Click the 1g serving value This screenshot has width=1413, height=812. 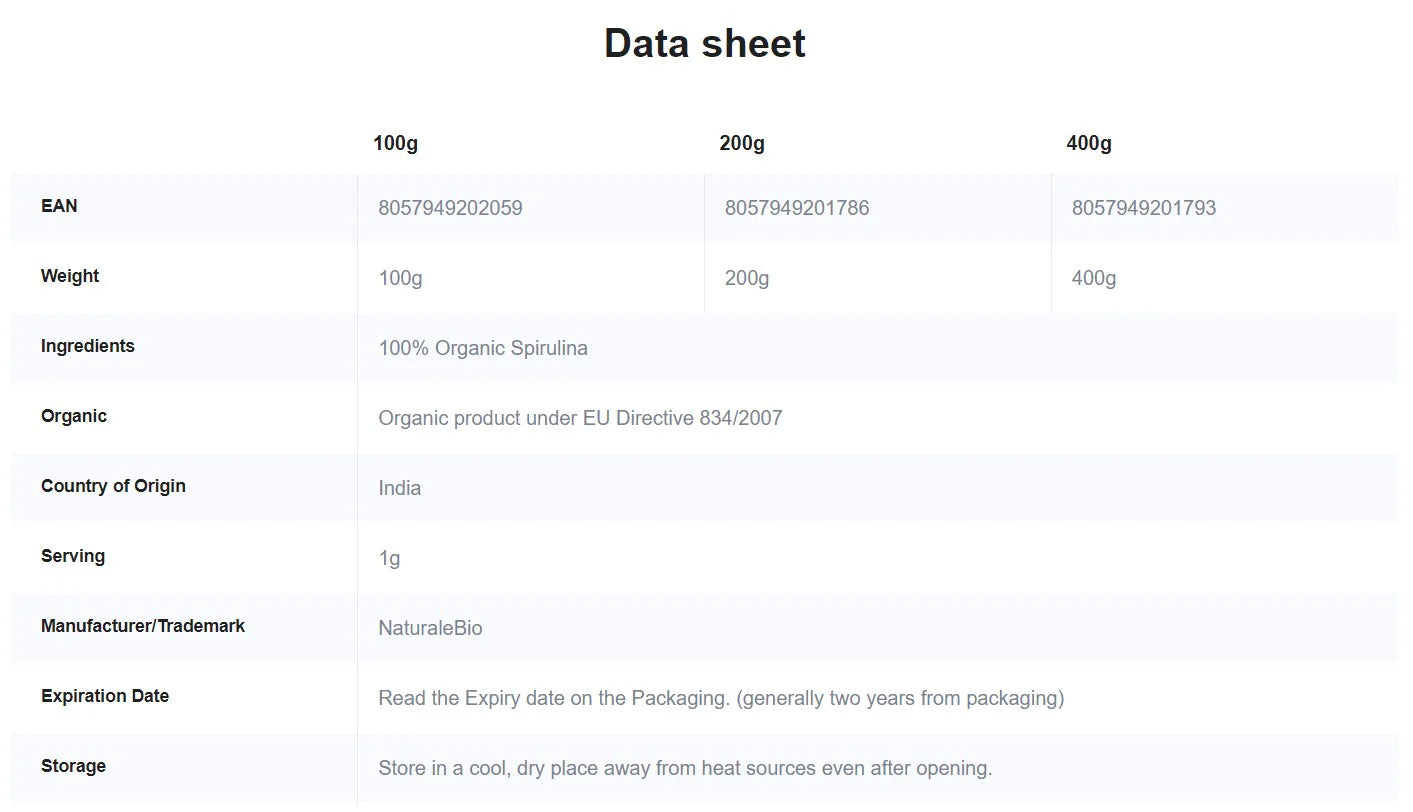coord(389,558)
